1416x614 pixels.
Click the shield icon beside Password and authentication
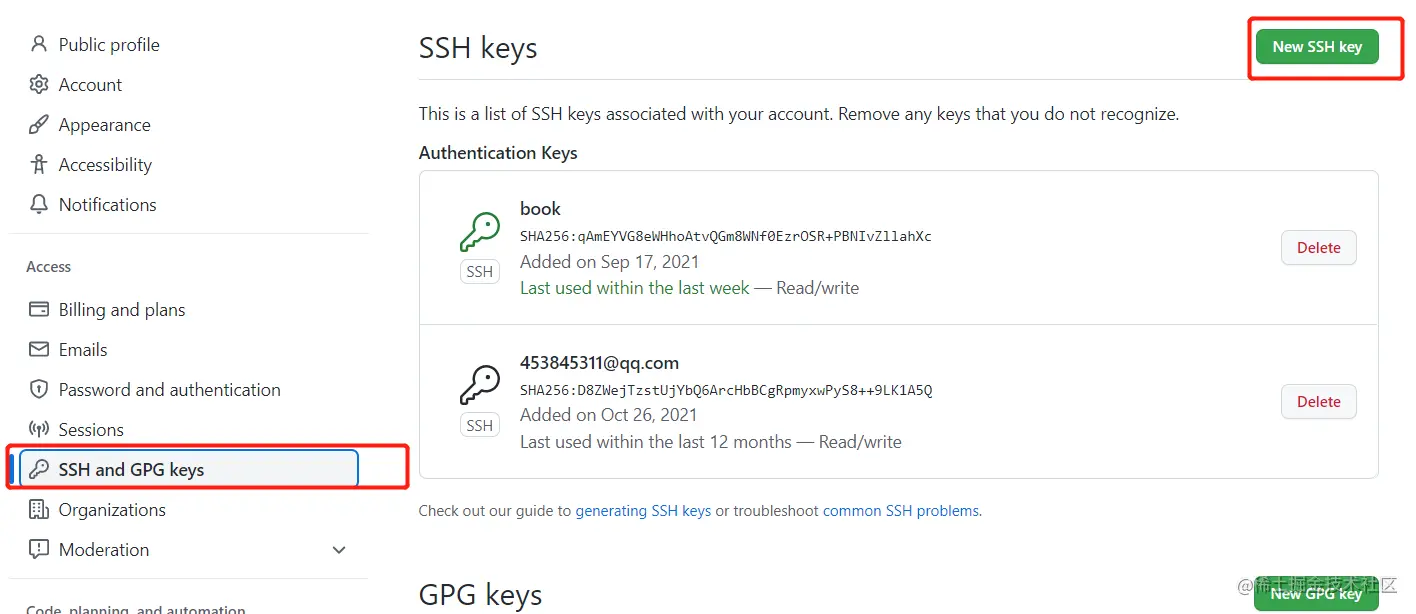[39, 389]
